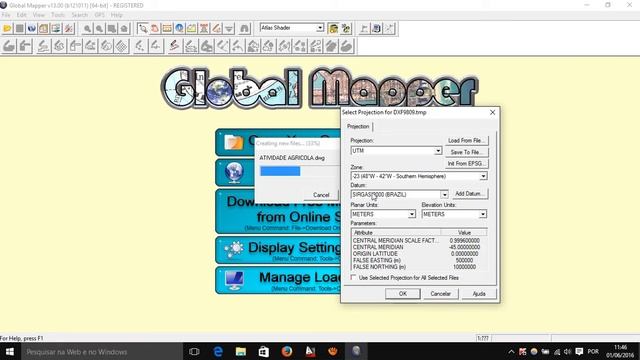Viewport: 640px width, 360px height.
Task: Open Windows Store from taskbar
Action: tap(264, 351)
